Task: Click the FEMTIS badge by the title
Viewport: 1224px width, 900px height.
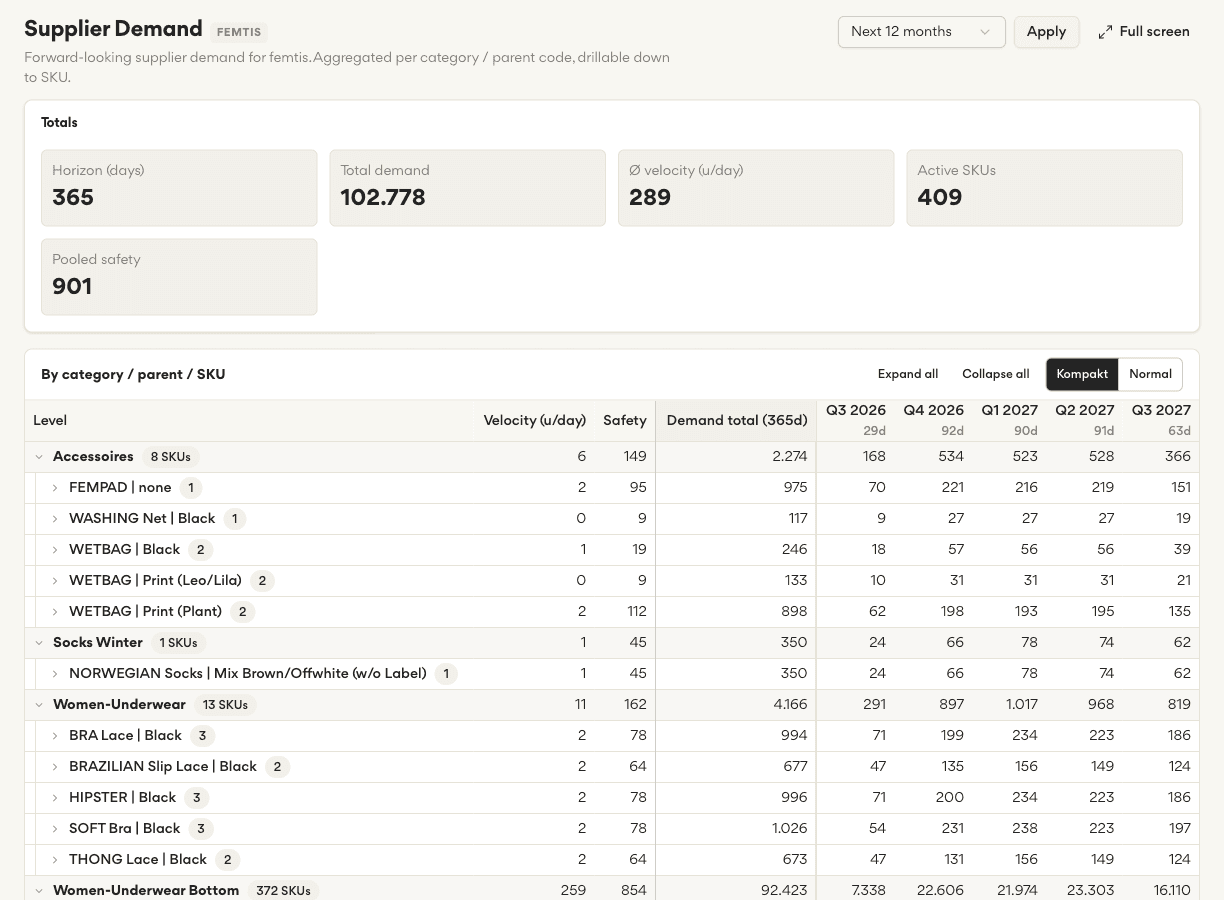Action: pos(239,32)
